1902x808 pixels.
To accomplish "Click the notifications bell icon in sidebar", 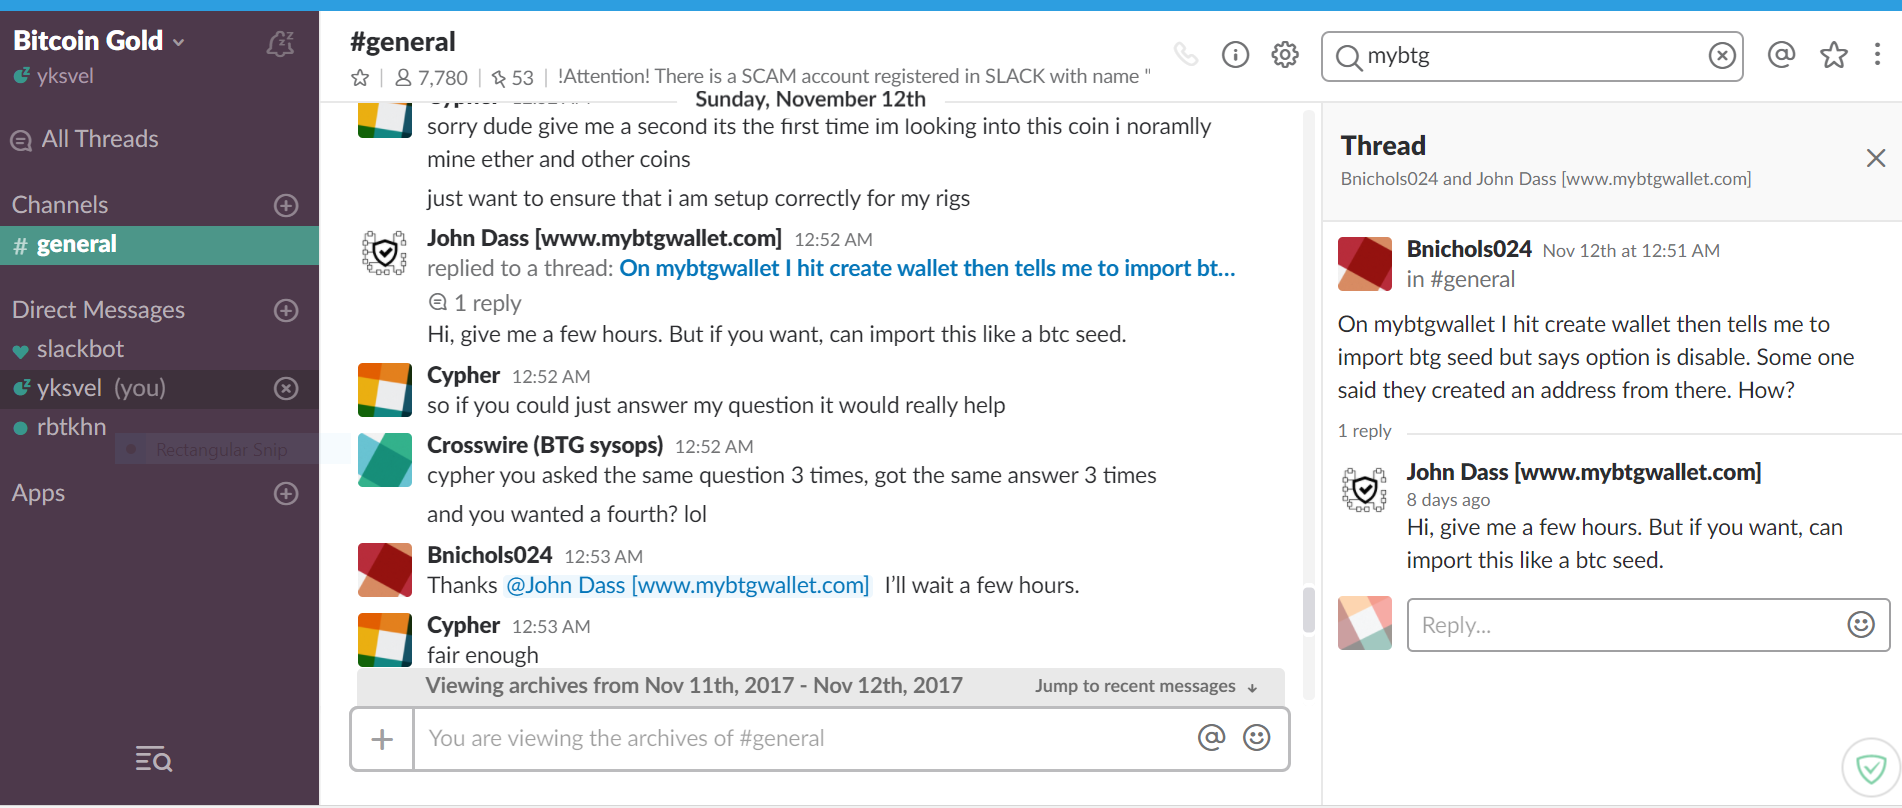I will click(x=281, y=43).
